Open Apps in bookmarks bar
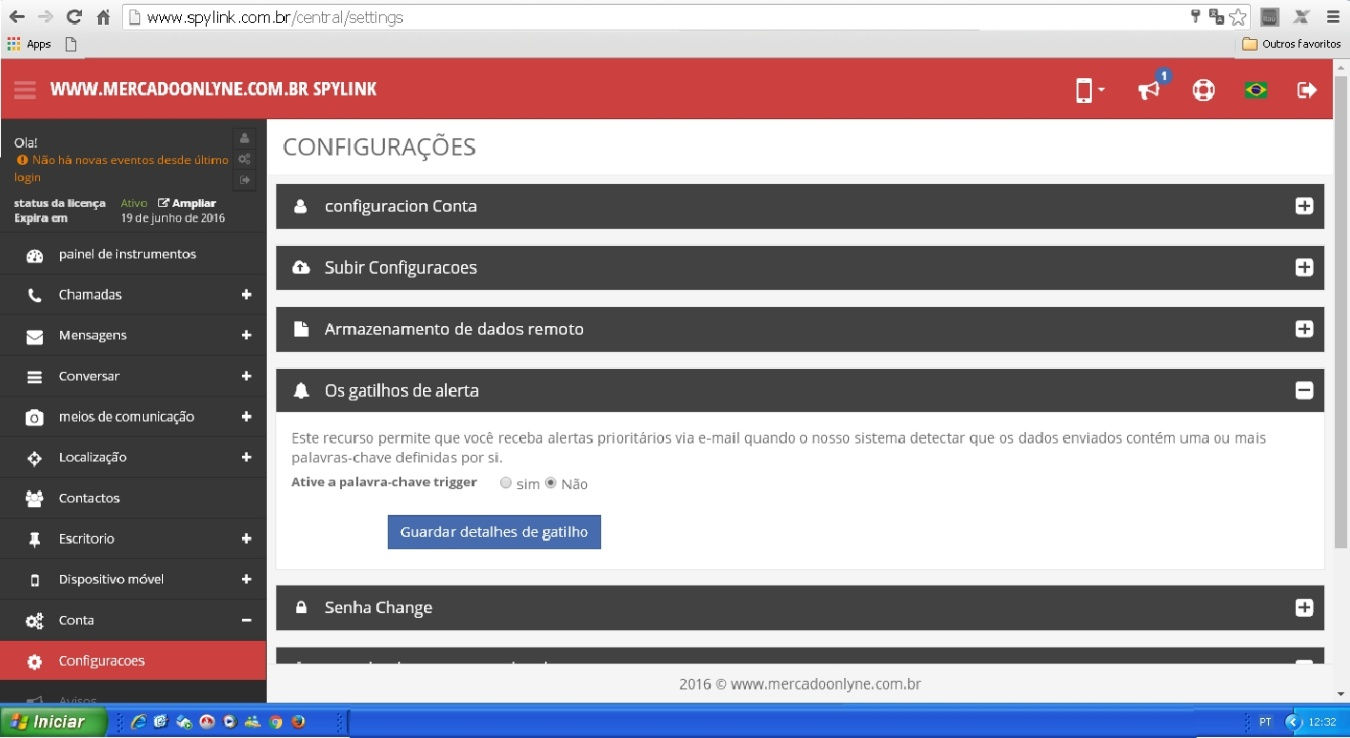This screenshot has height=738, width=1350. coord(29,44)
